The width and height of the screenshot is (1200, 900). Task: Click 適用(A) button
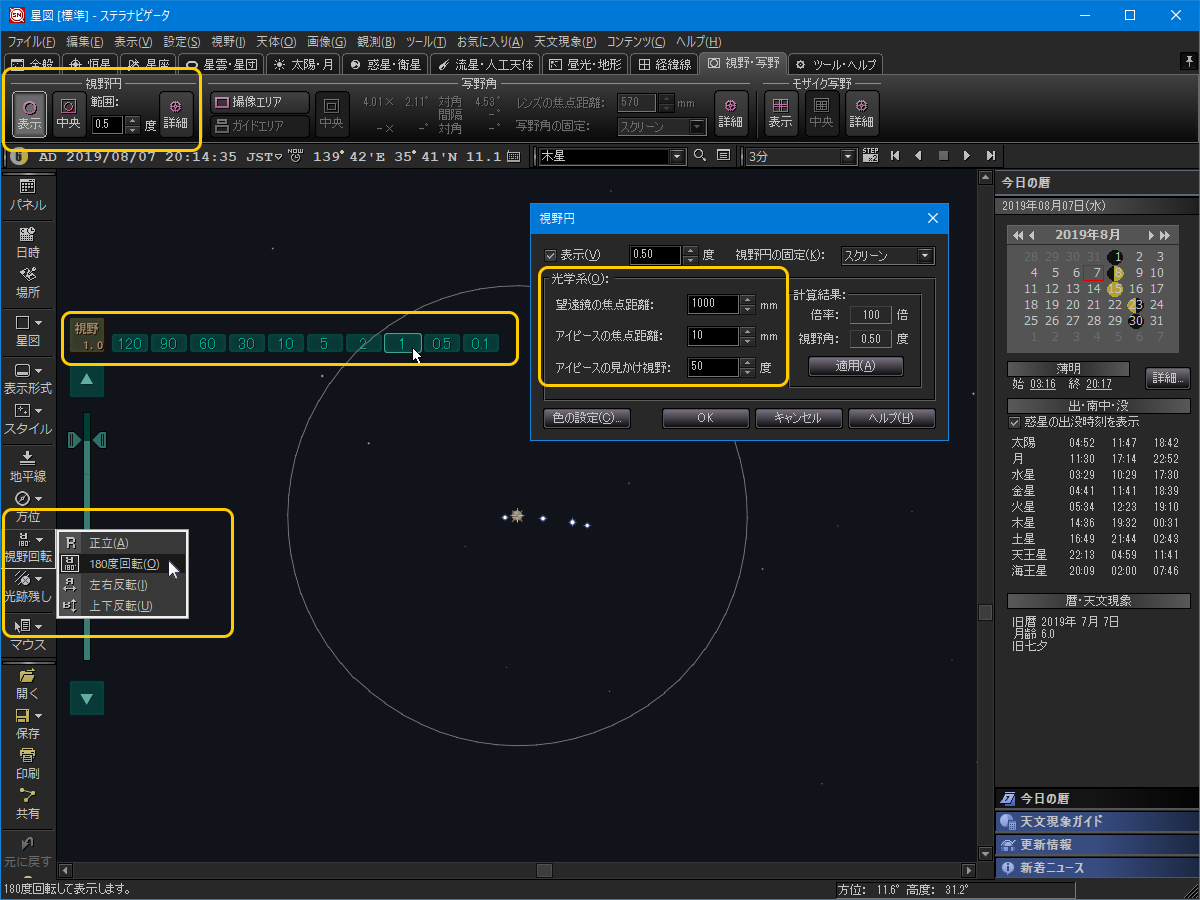(855, 366)
